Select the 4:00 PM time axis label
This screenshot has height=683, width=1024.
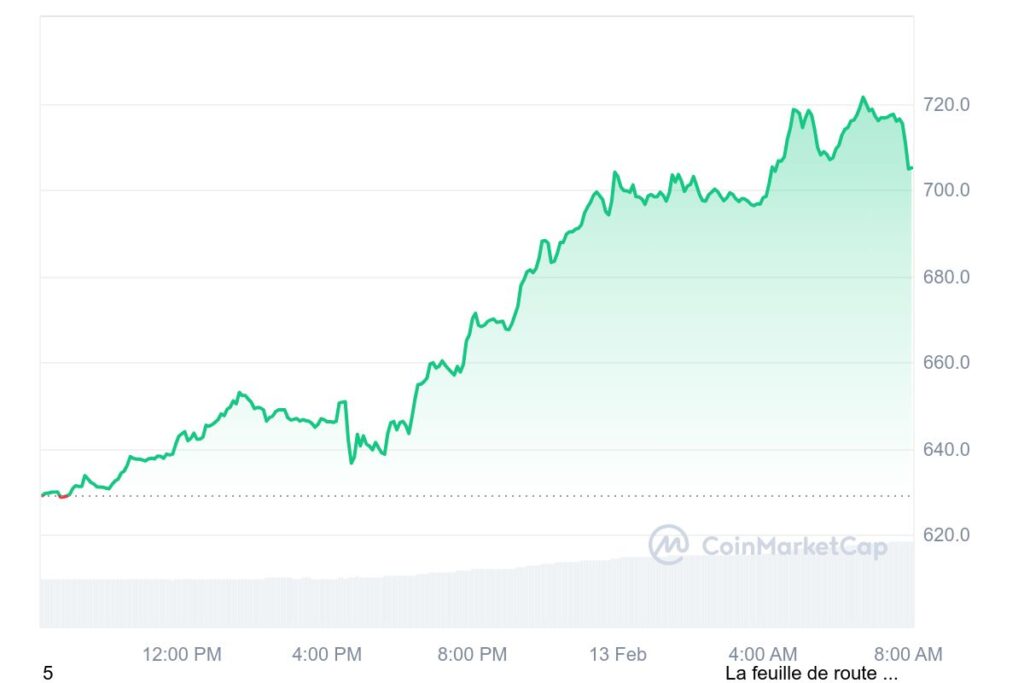[327, 655]
